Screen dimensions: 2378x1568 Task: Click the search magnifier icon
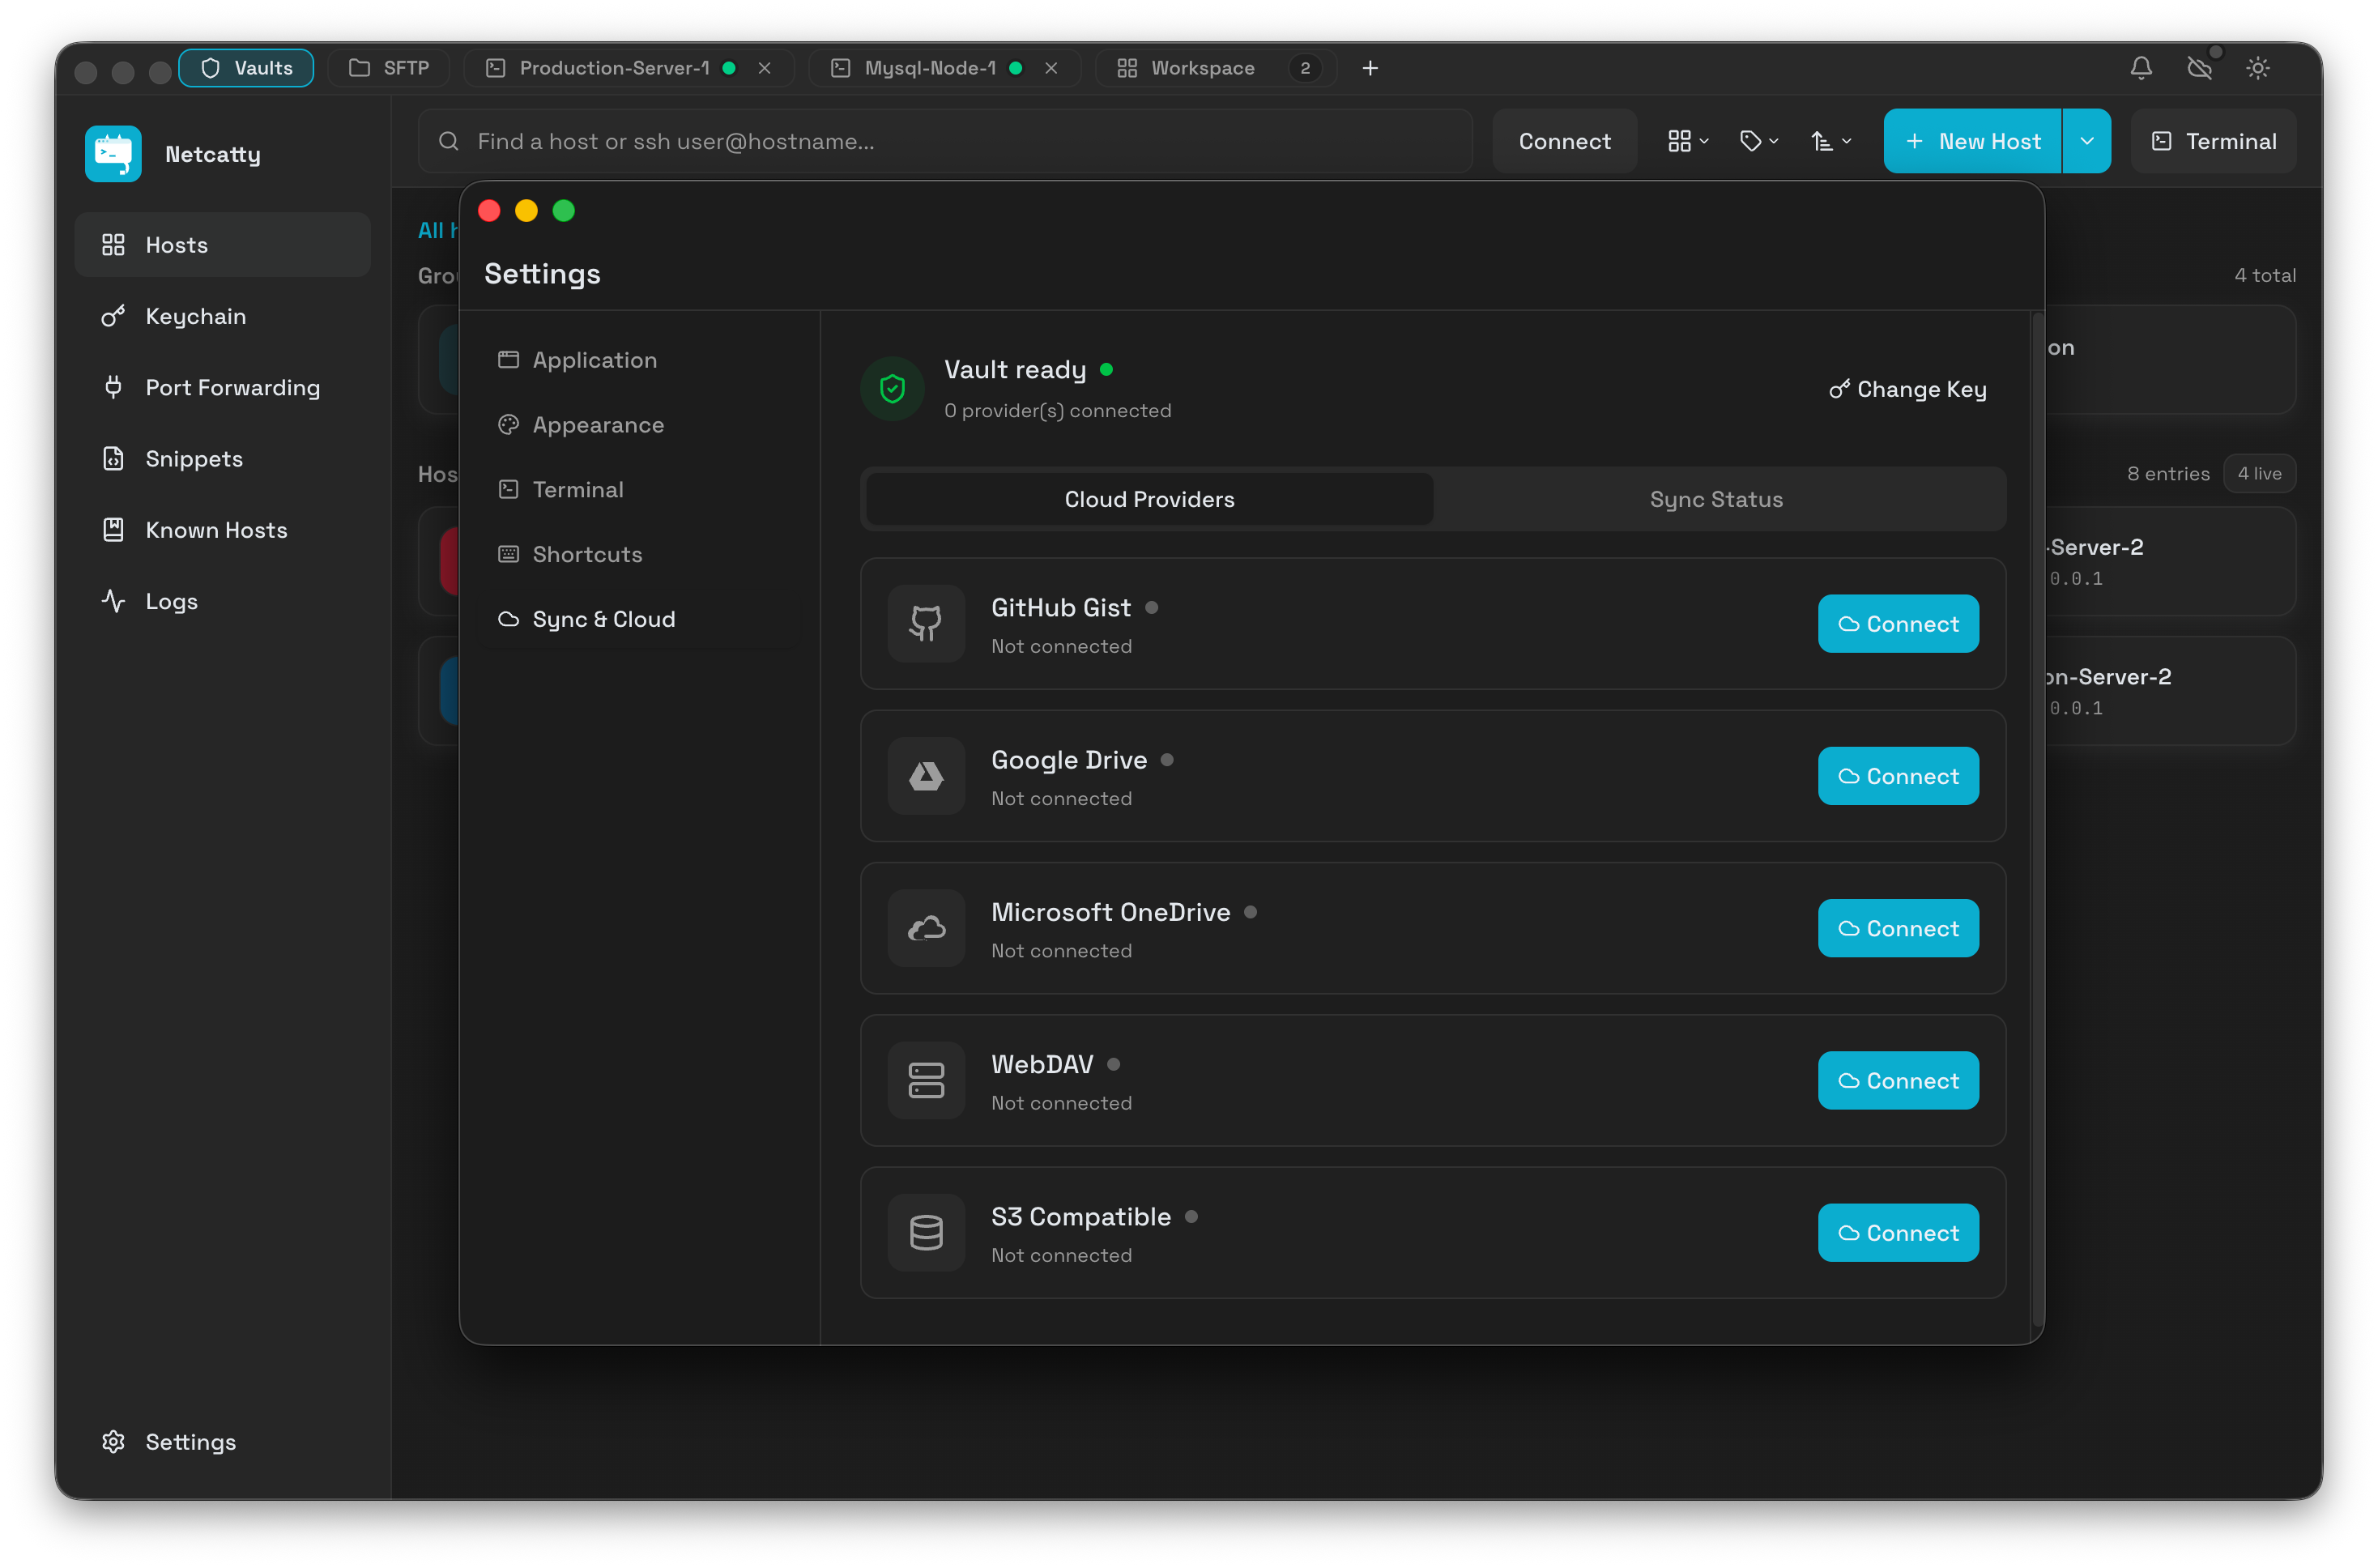point(449,141)
